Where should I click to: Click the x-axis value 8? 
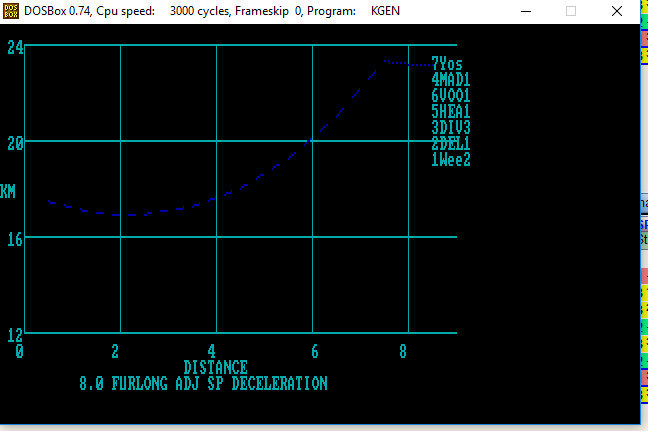403,351
